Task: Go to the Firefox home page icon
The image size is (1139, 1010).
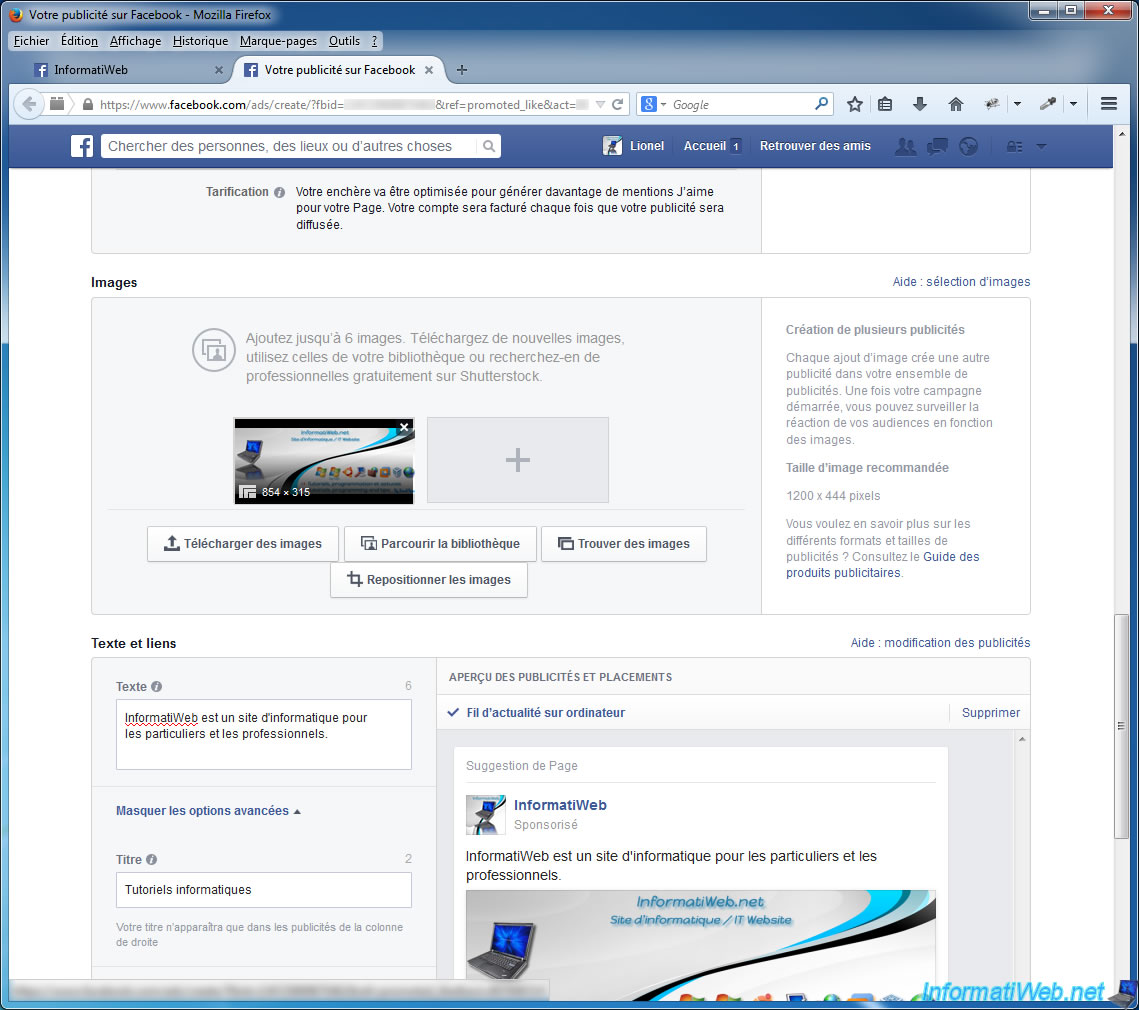Action: coord(956,104)
